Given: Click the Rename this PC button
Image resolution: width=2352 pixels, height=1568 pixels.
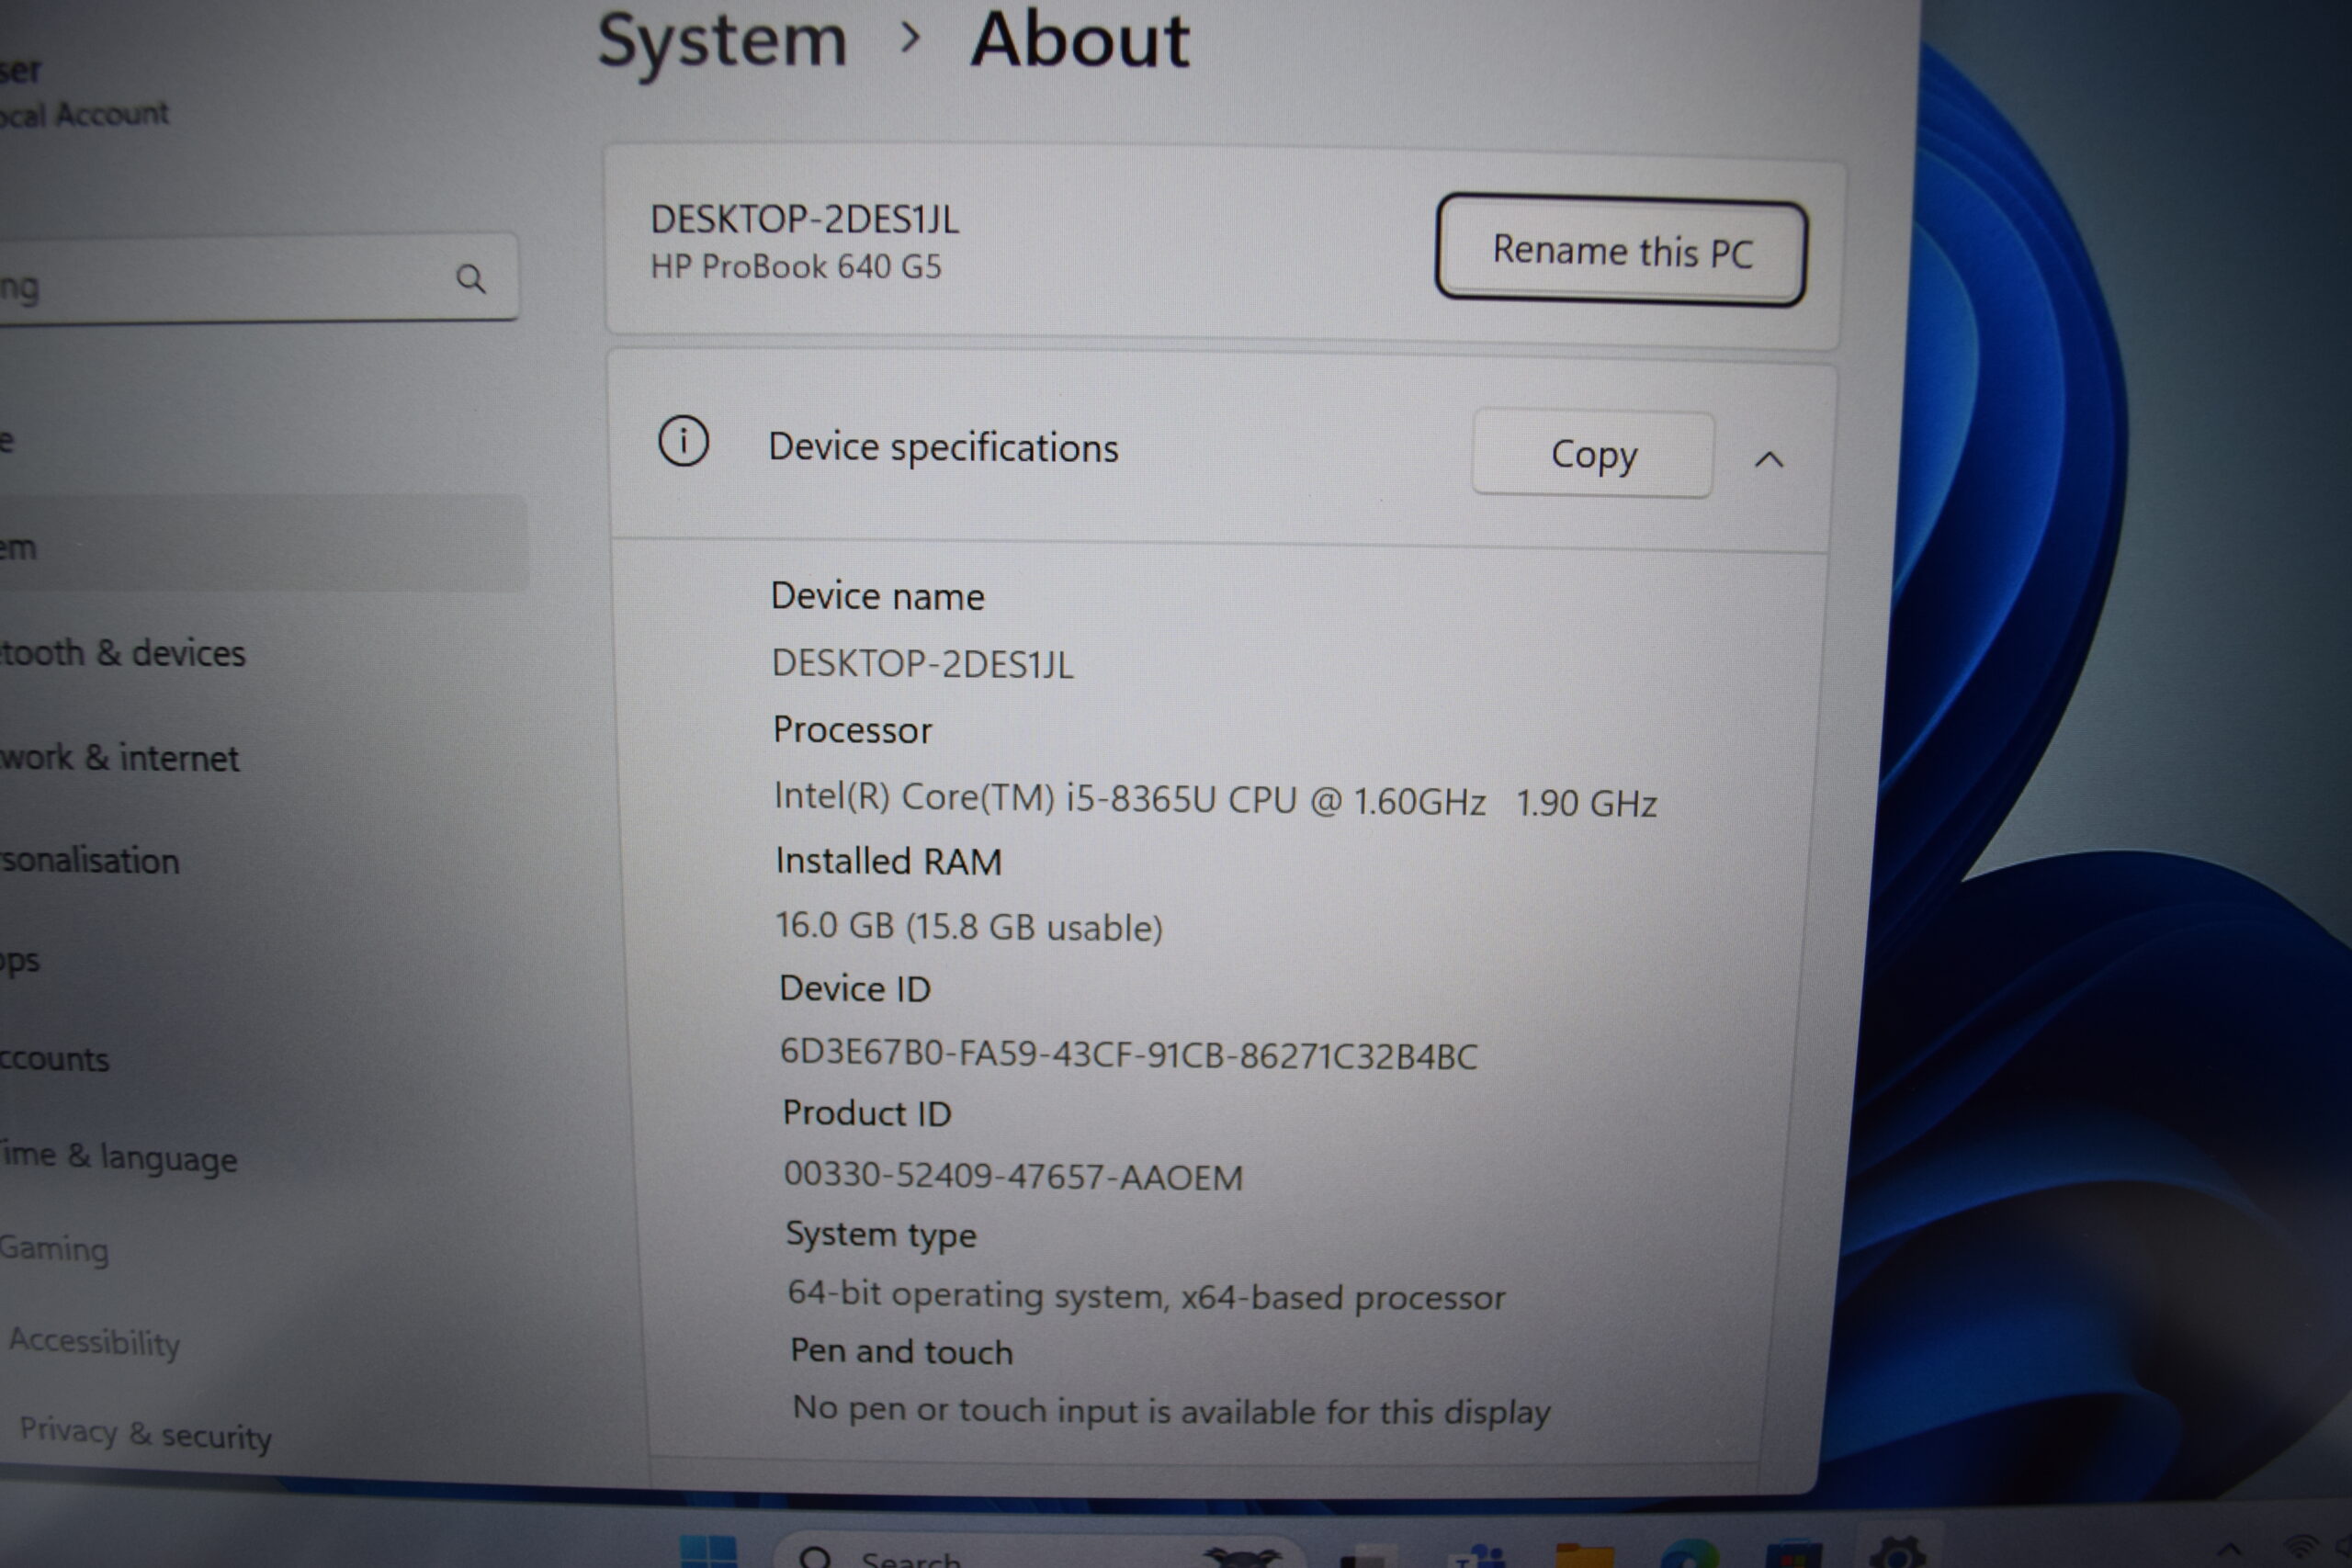Looking at the screenshot, I should tap(1621, 250).
